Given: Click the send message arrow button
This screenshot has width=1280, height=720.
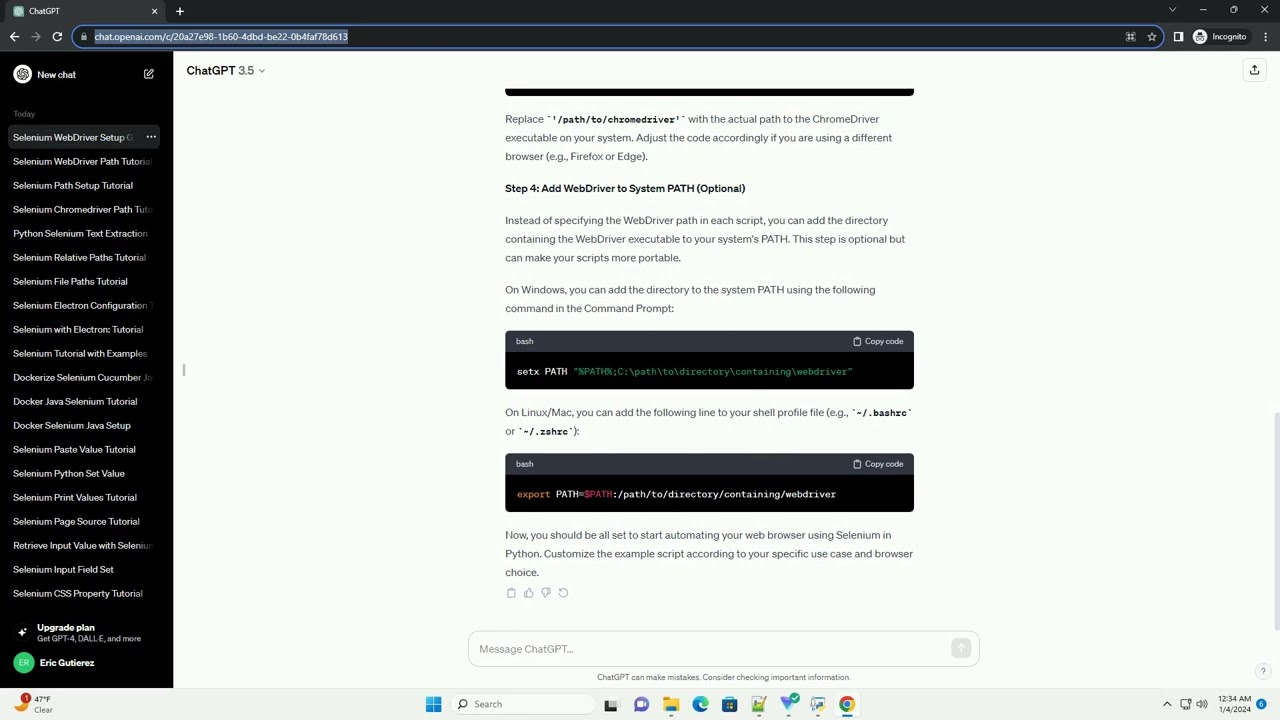Looking at the screenshot, I should [x=961, y=648].
